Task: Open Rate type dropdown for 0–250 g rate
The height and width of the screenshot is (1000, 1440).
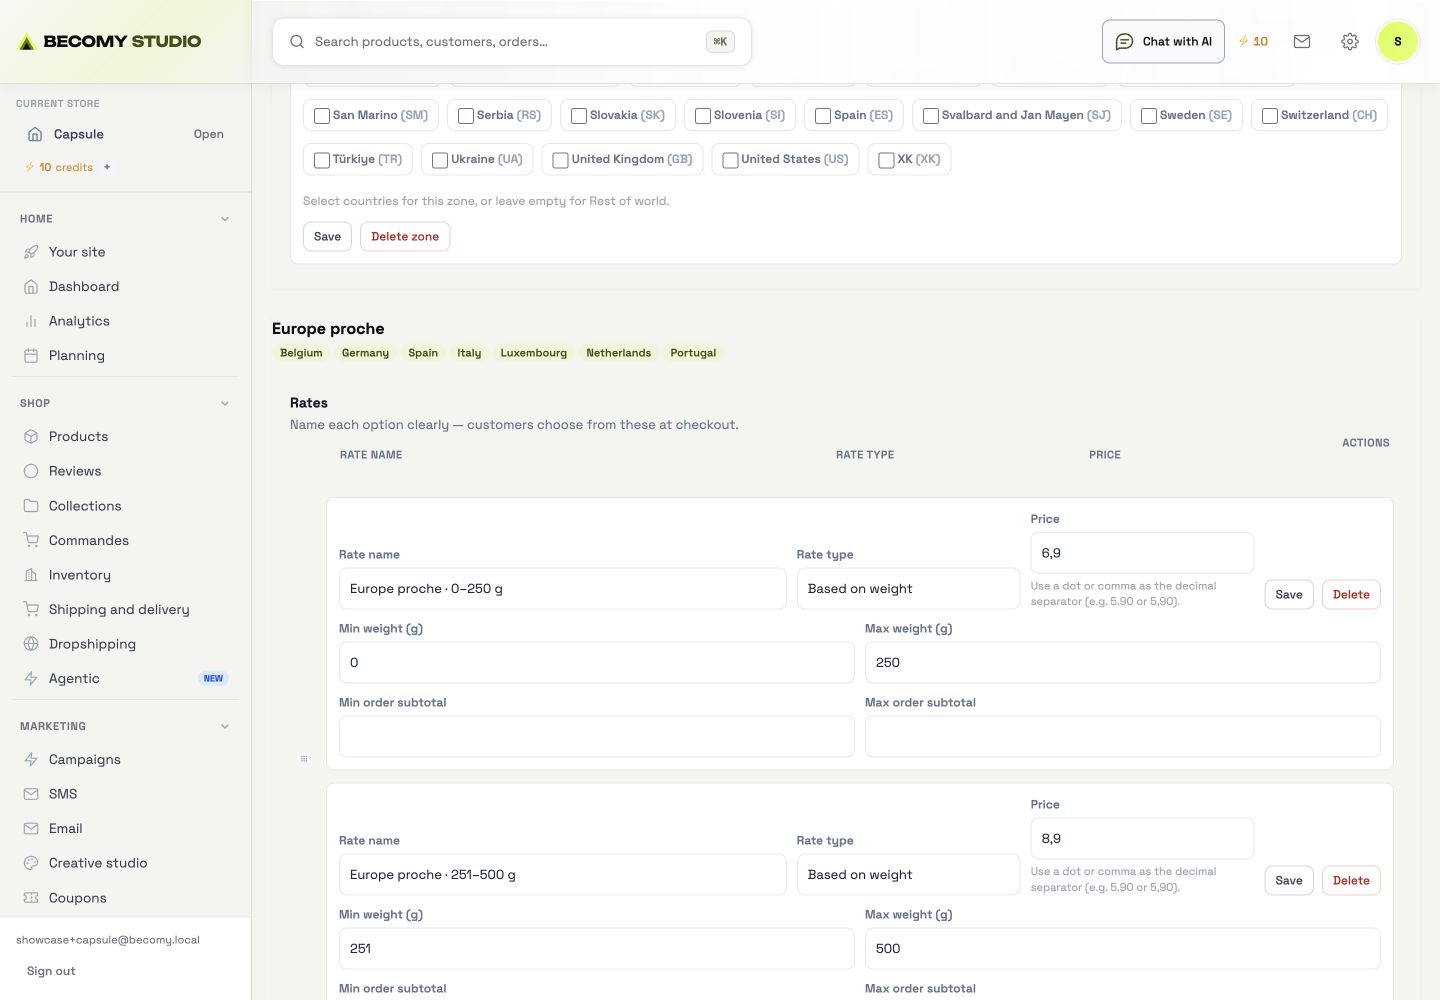Action: click(x=908, y=589)
